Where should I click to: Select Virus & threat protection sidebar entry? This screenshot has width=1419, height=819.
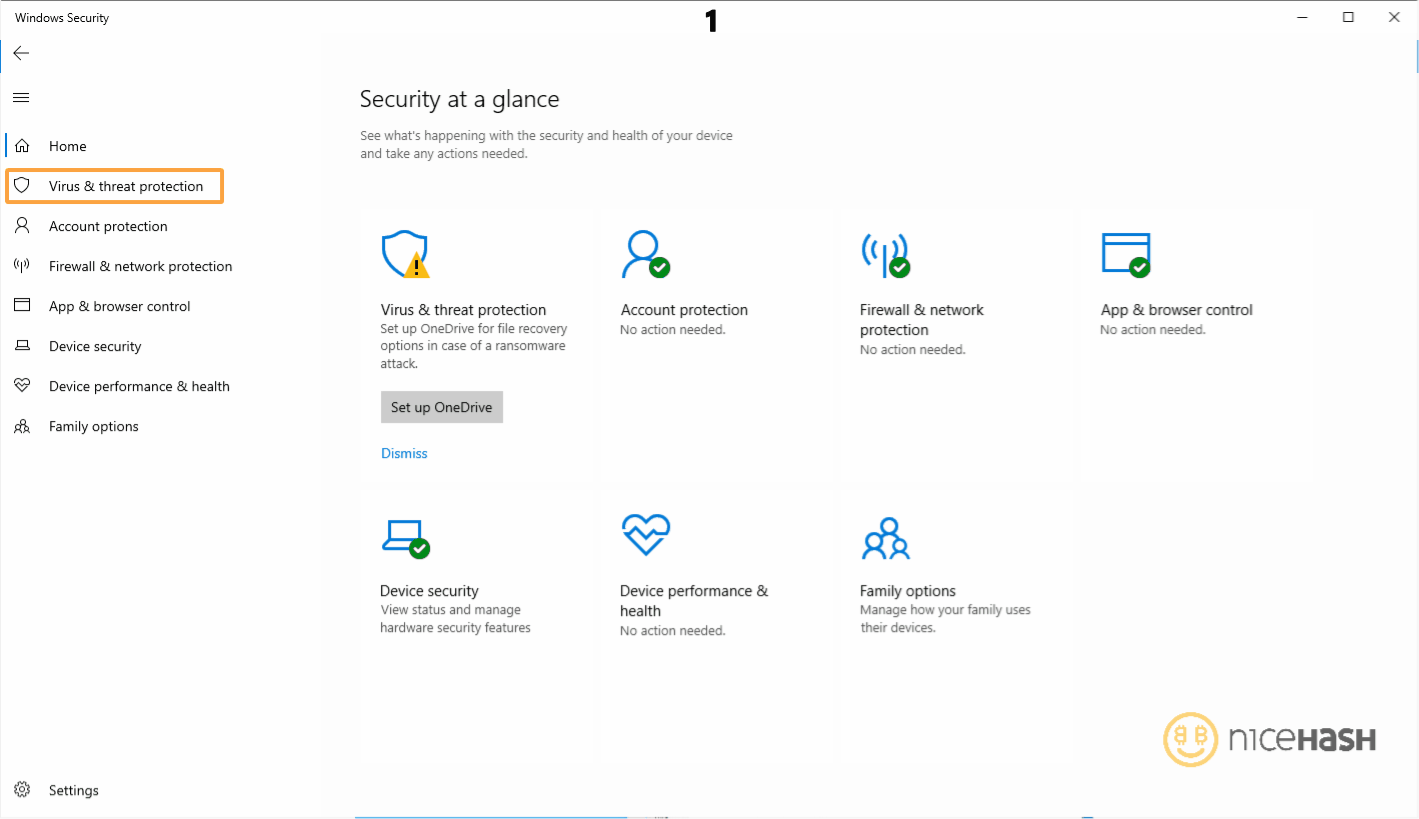115,186
